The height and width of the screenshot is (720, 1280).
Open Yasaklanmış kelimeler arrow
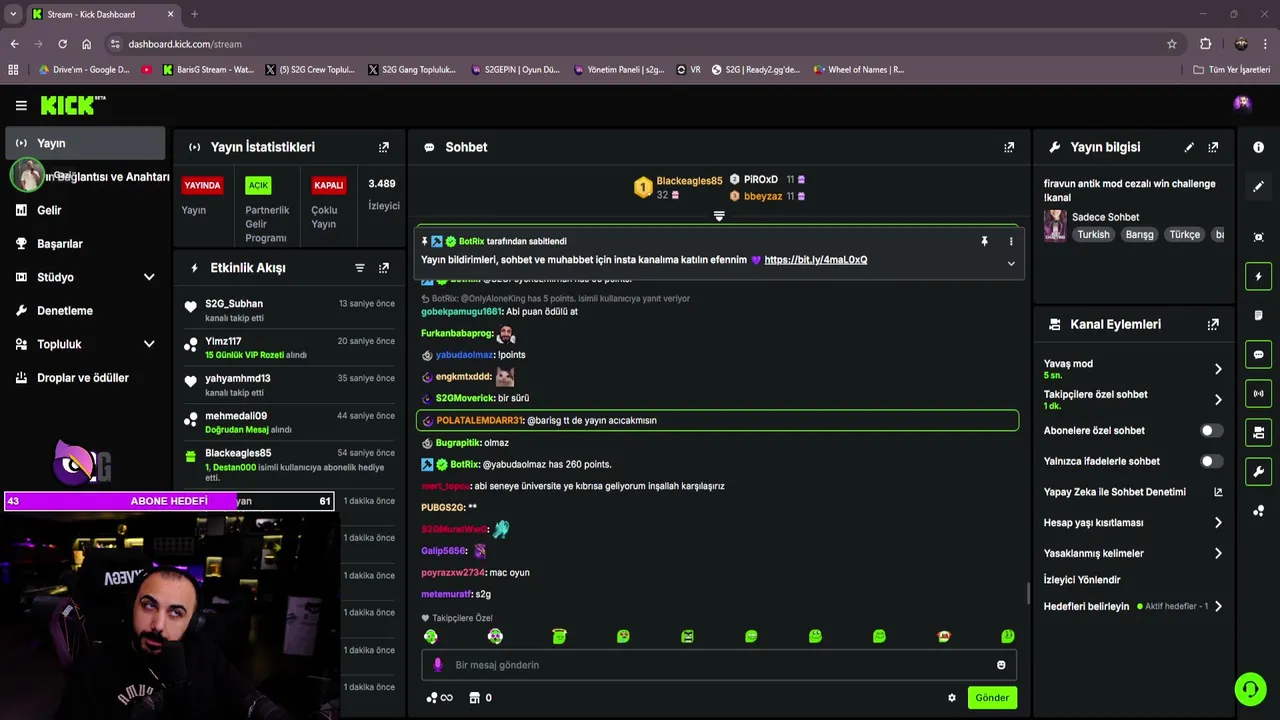[1218, 553]
